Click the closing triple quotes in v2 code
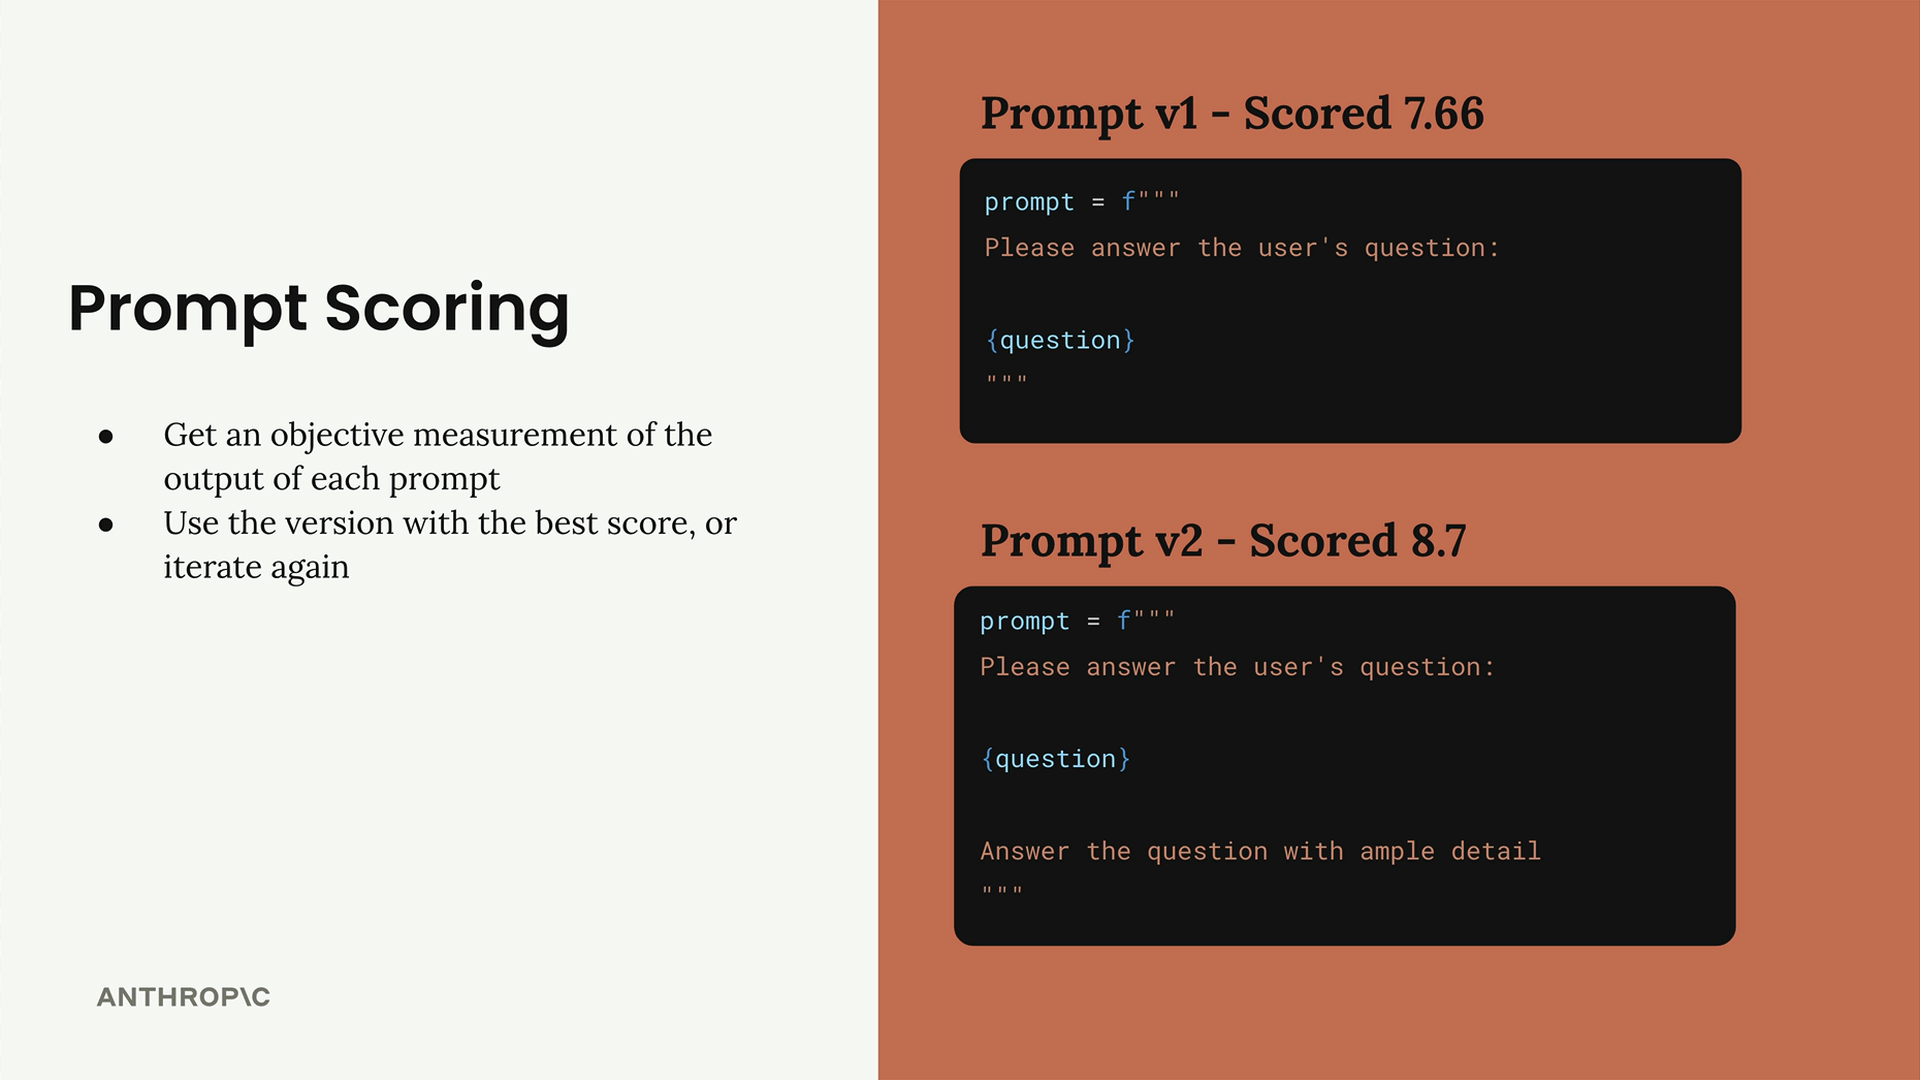 (1001, 890)
